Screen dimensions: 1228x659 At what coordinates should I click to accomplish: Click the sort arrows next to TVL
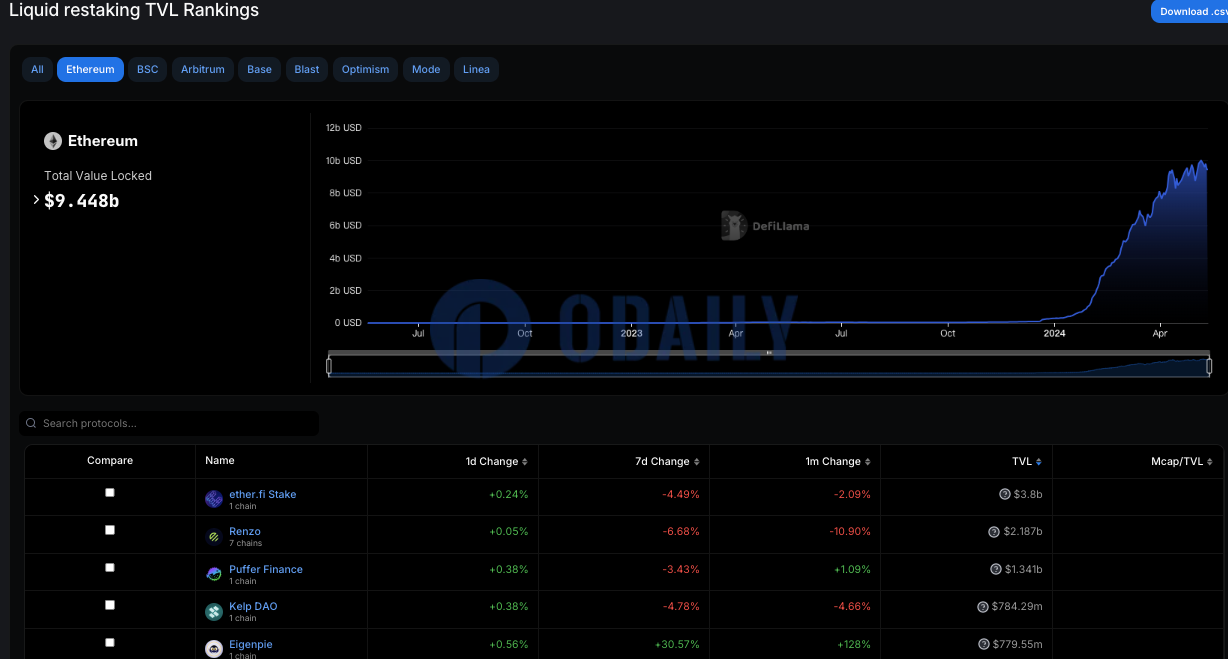(1039, 462)
